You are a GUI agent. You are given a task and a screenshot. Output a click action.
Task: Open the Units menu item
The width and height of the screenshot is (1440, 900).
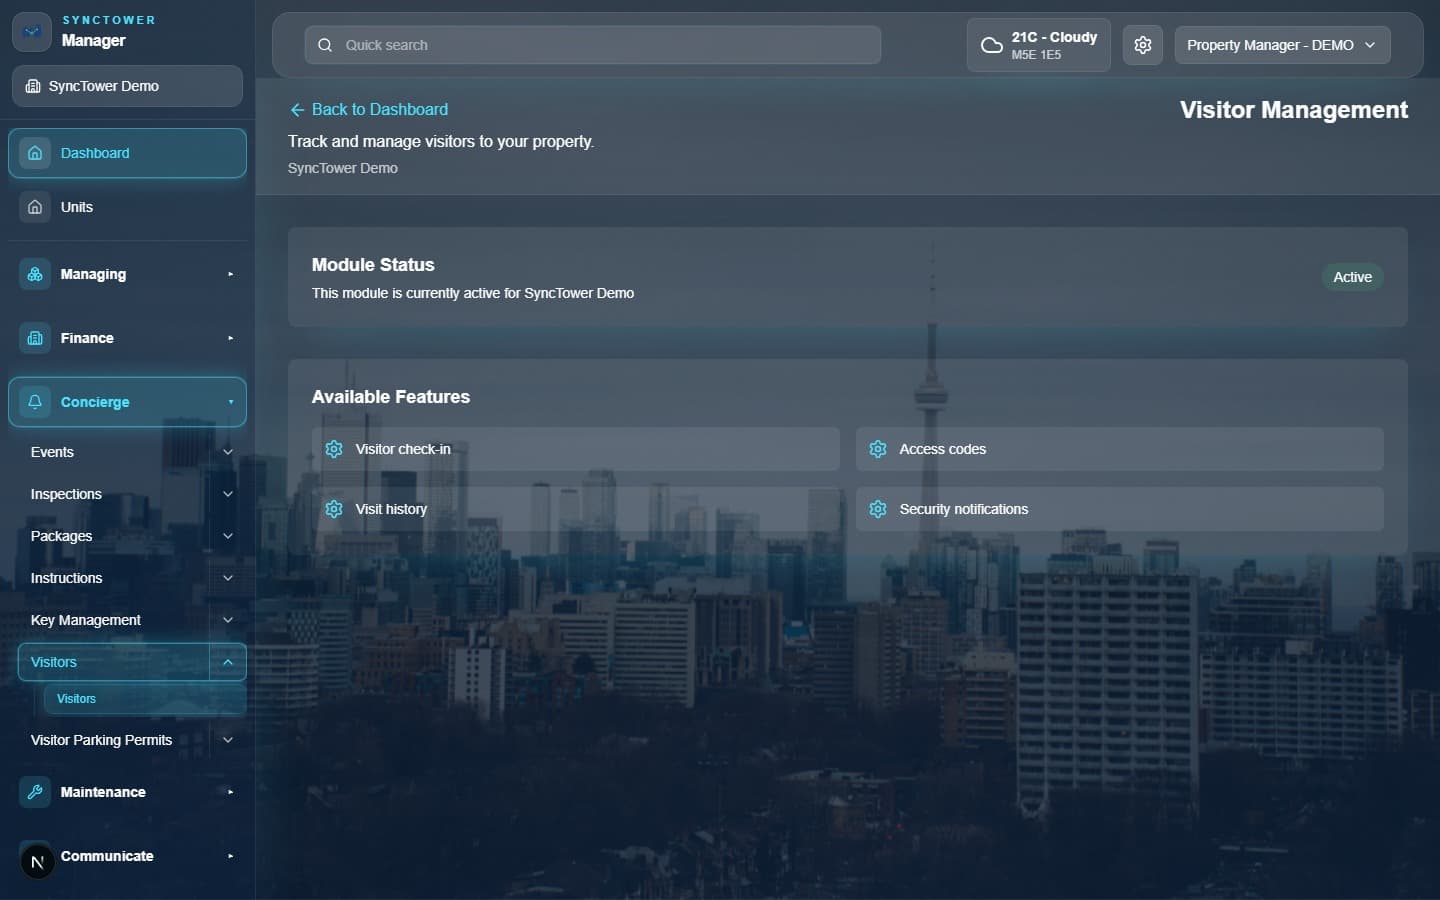click(x=127, y=207)
